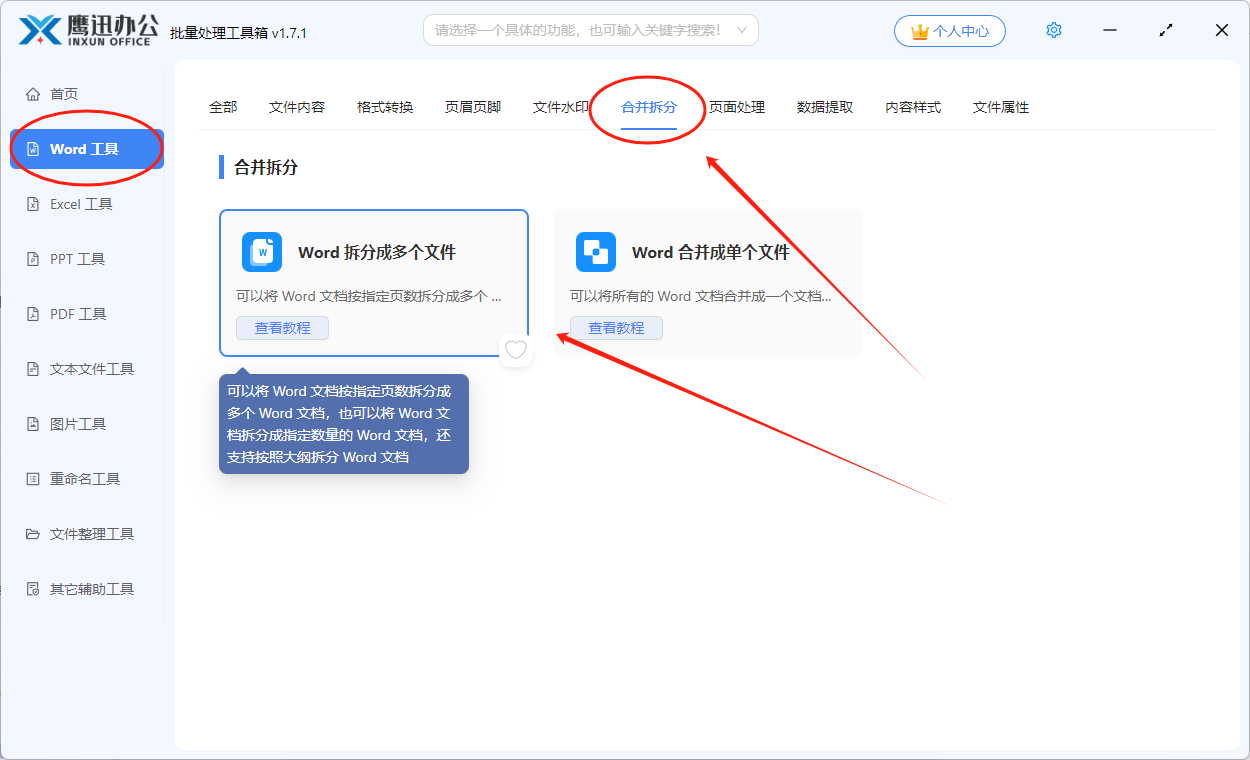Open the settings gear icon

pyautogui.click(x=1053, y=31)
